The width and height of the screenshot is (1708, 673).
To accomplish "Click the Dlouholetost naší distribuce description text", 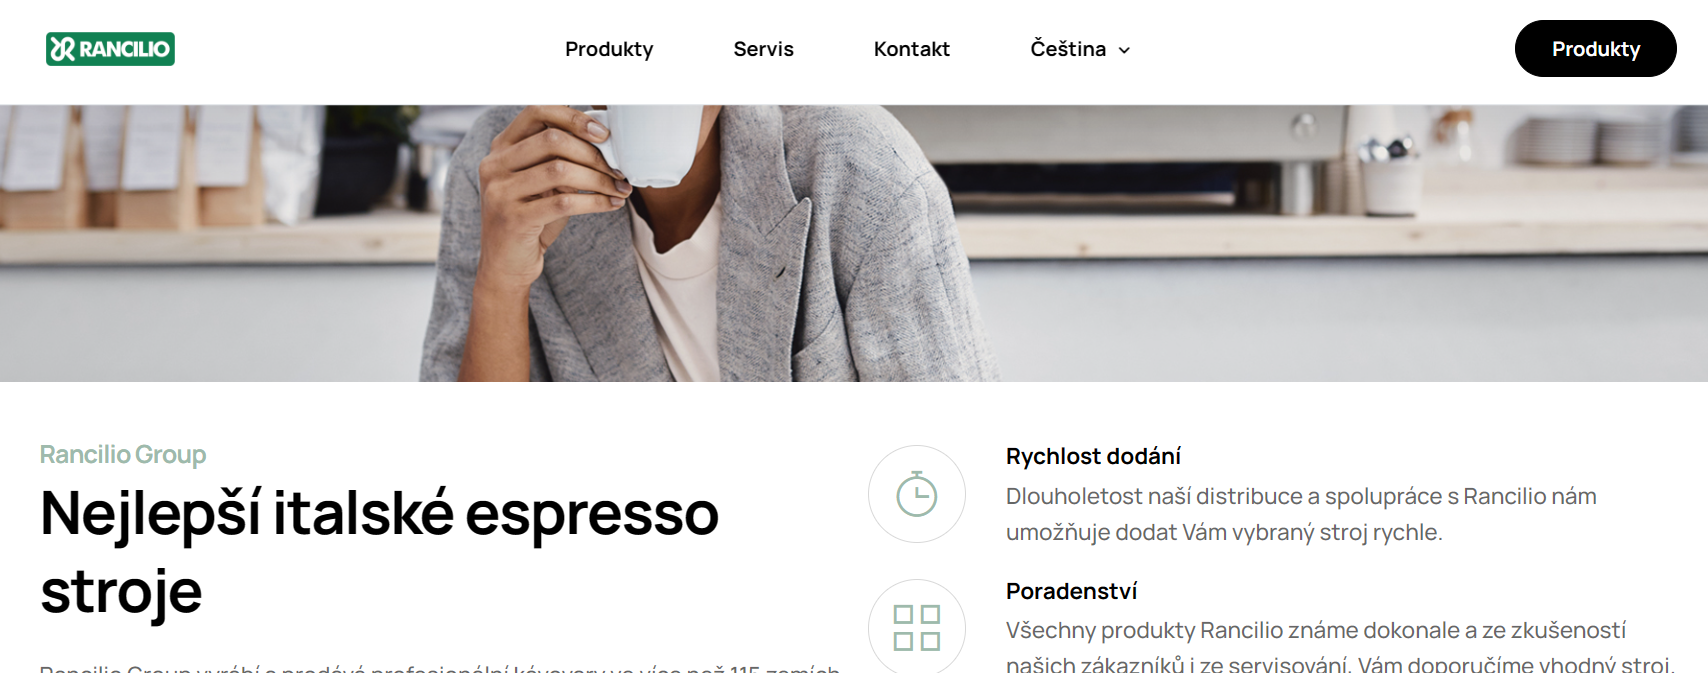I will 1301,514.
